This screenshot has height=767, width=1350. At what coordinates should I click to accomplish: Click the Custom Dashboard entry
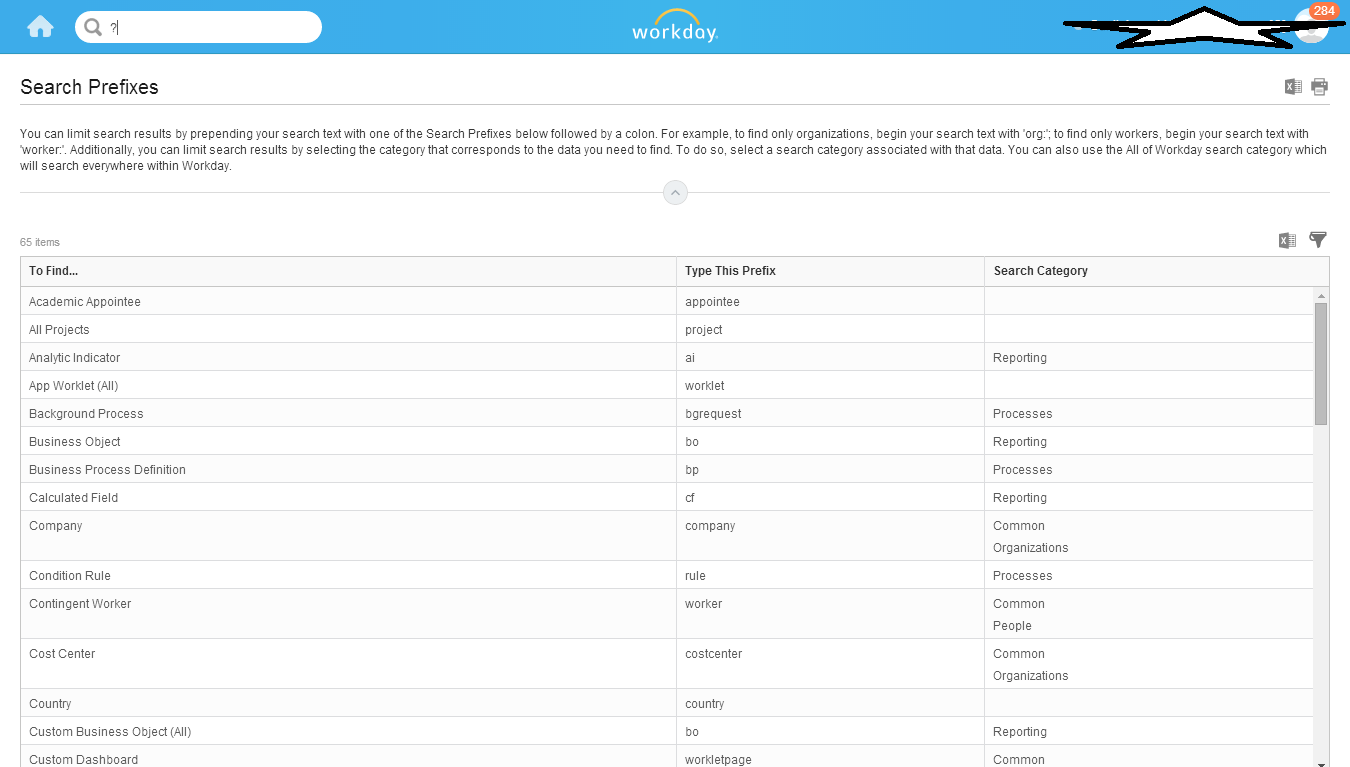tap(82, 759)
